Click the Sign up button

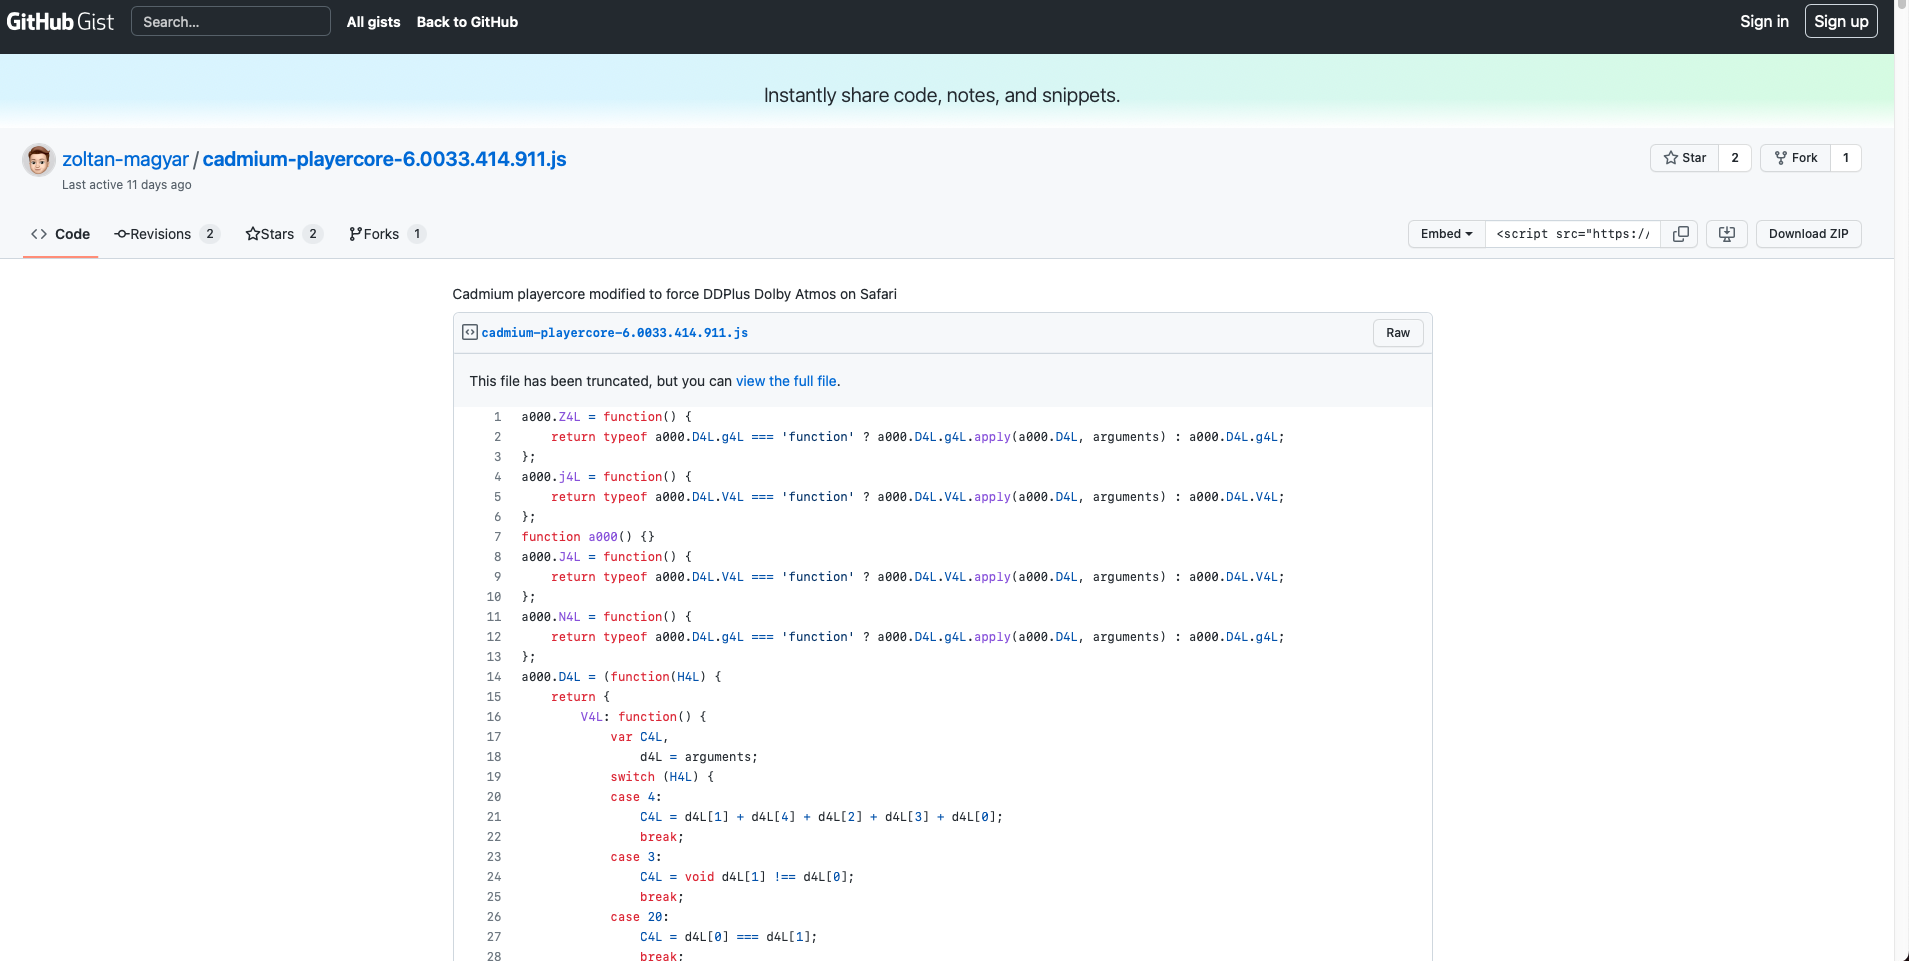1840,22
